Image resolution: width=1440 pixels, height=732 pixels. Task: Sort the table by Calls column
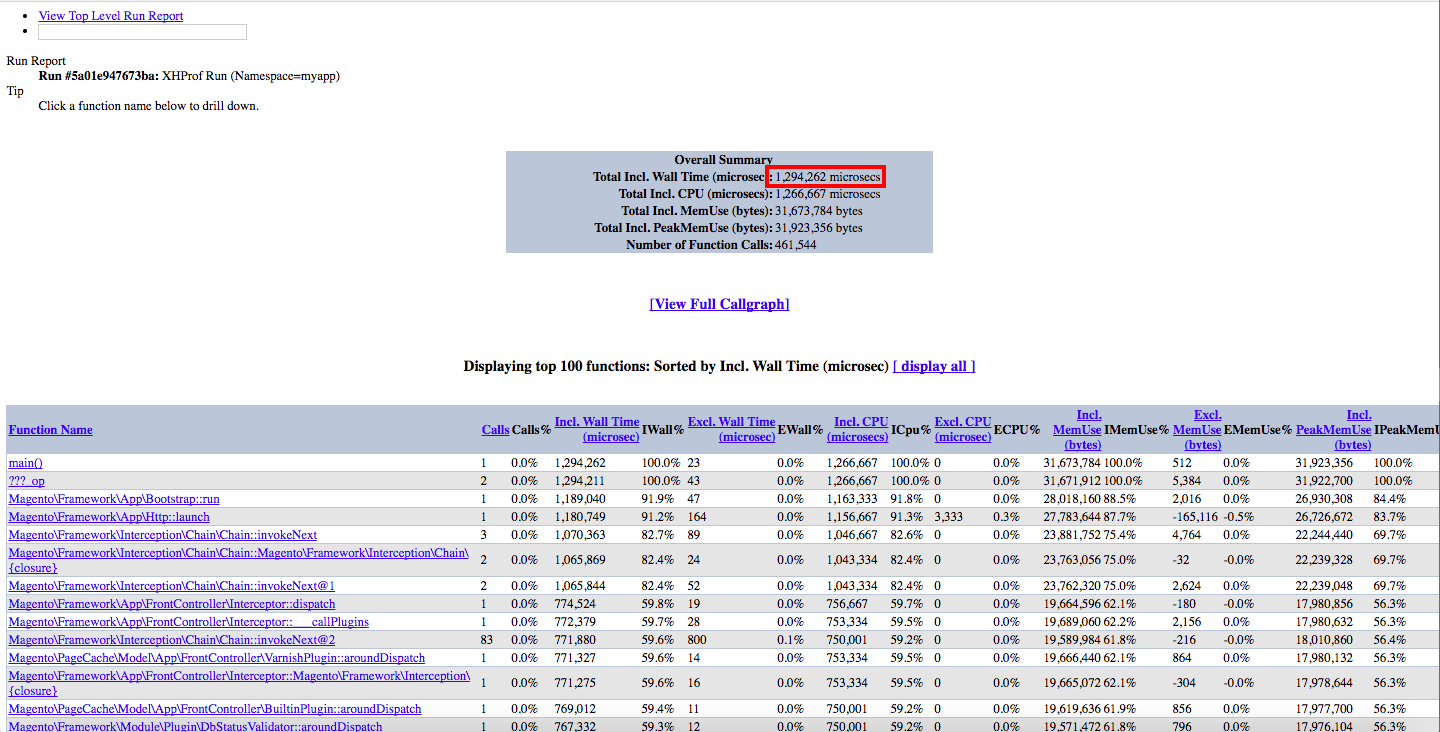[495, 430]
